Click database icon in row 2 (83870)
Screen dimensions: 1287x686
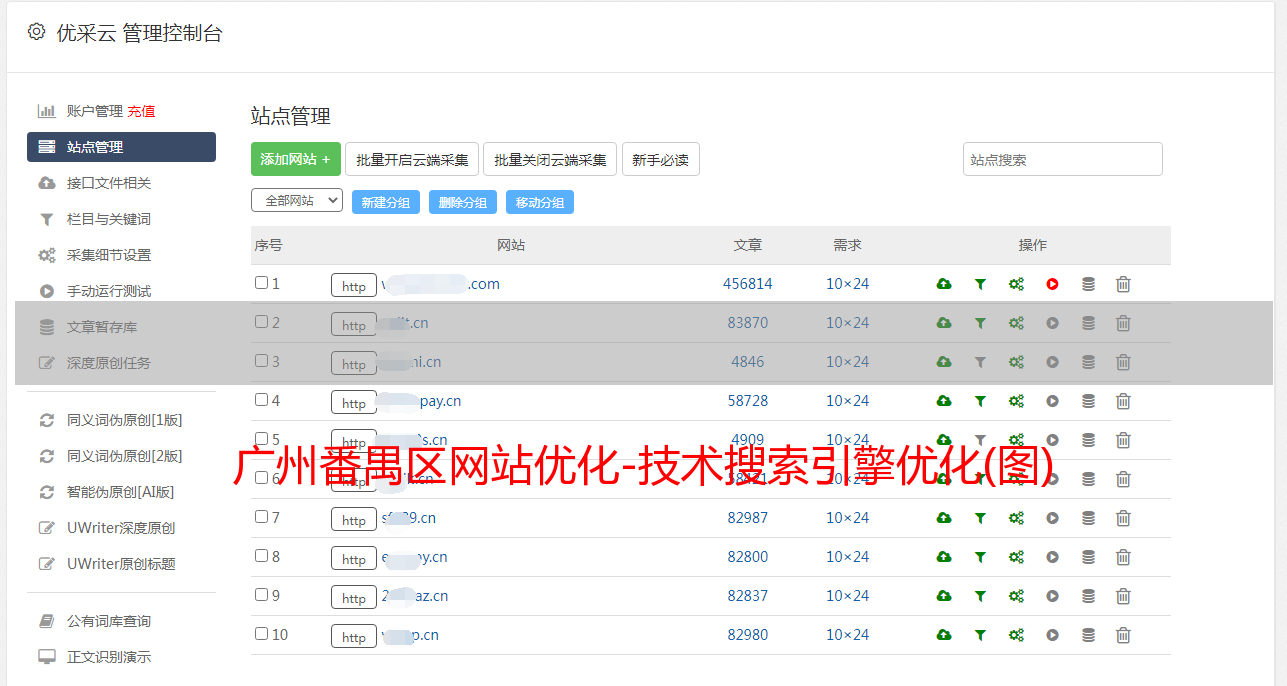point(1088,323)
